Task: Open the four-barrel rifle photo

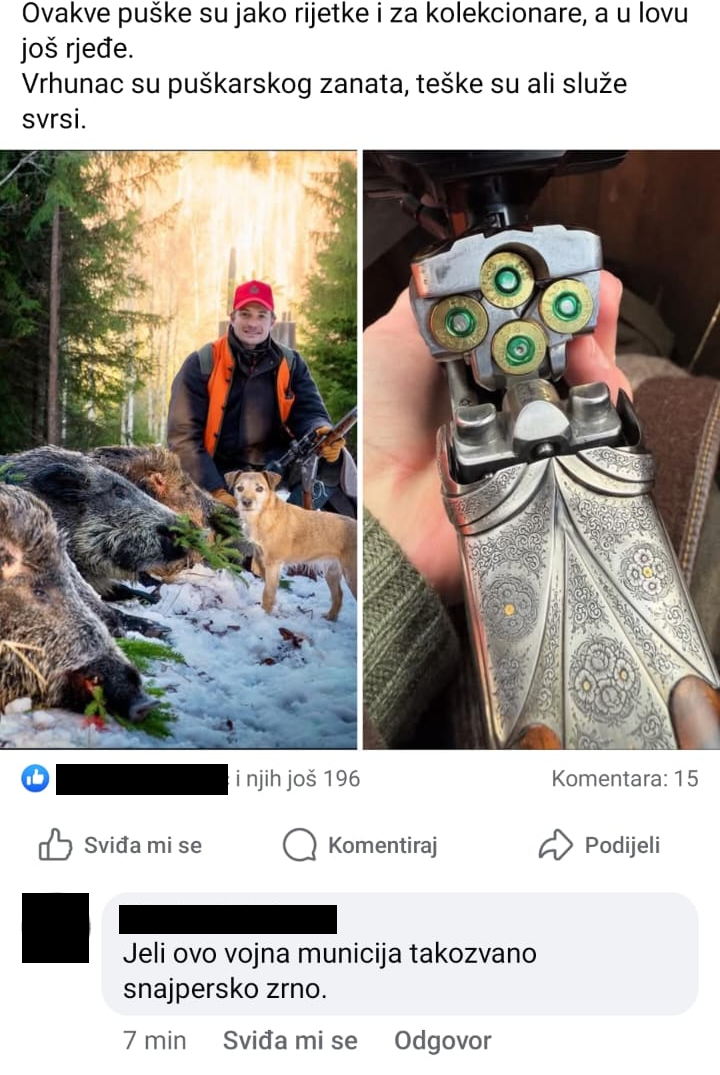Action: click(x=541, y=449)
